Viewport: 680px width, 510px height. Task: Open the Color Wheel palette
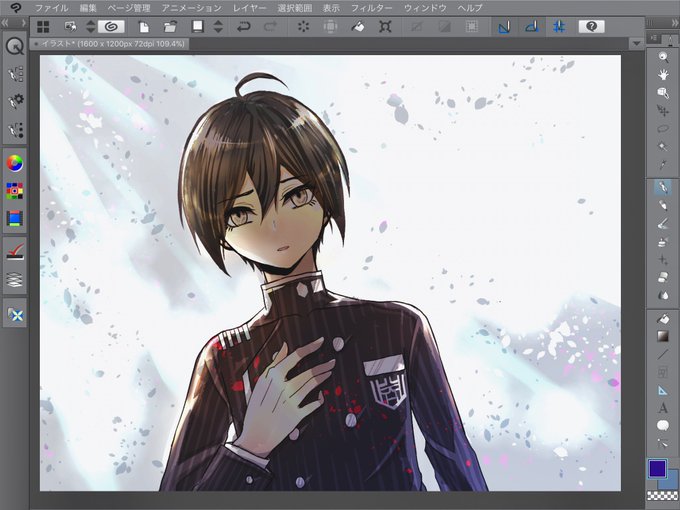[15, 163]
